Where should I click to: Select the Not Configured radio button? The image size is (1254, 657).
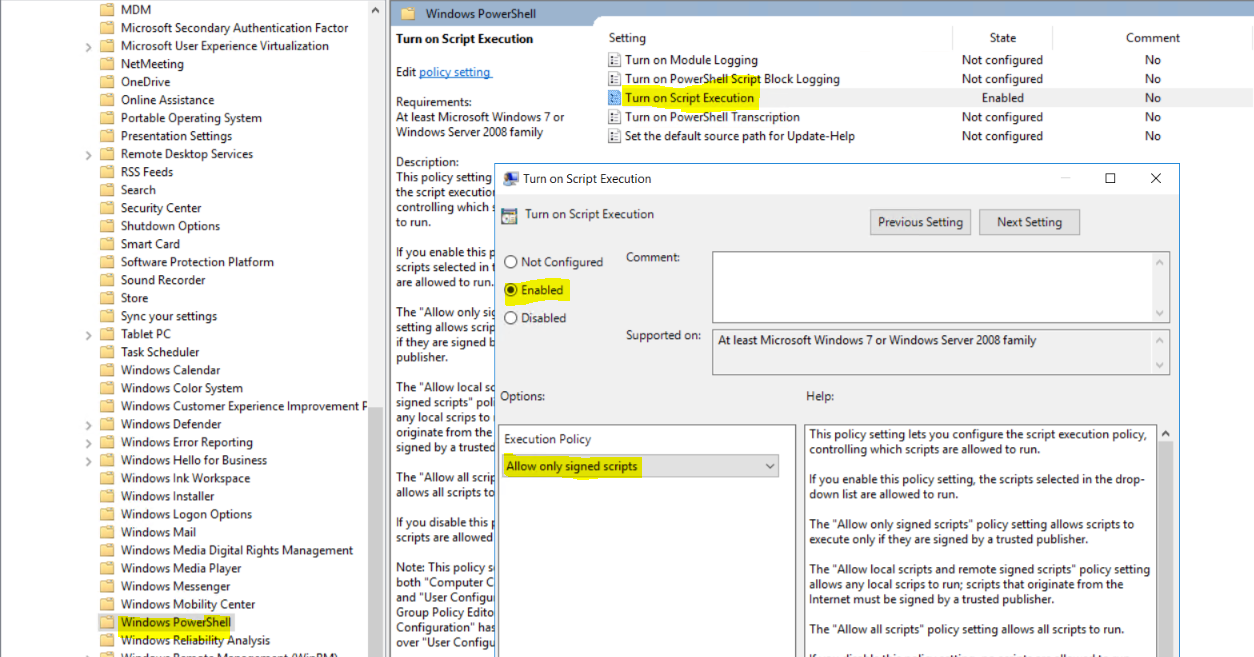click(511, 262)
